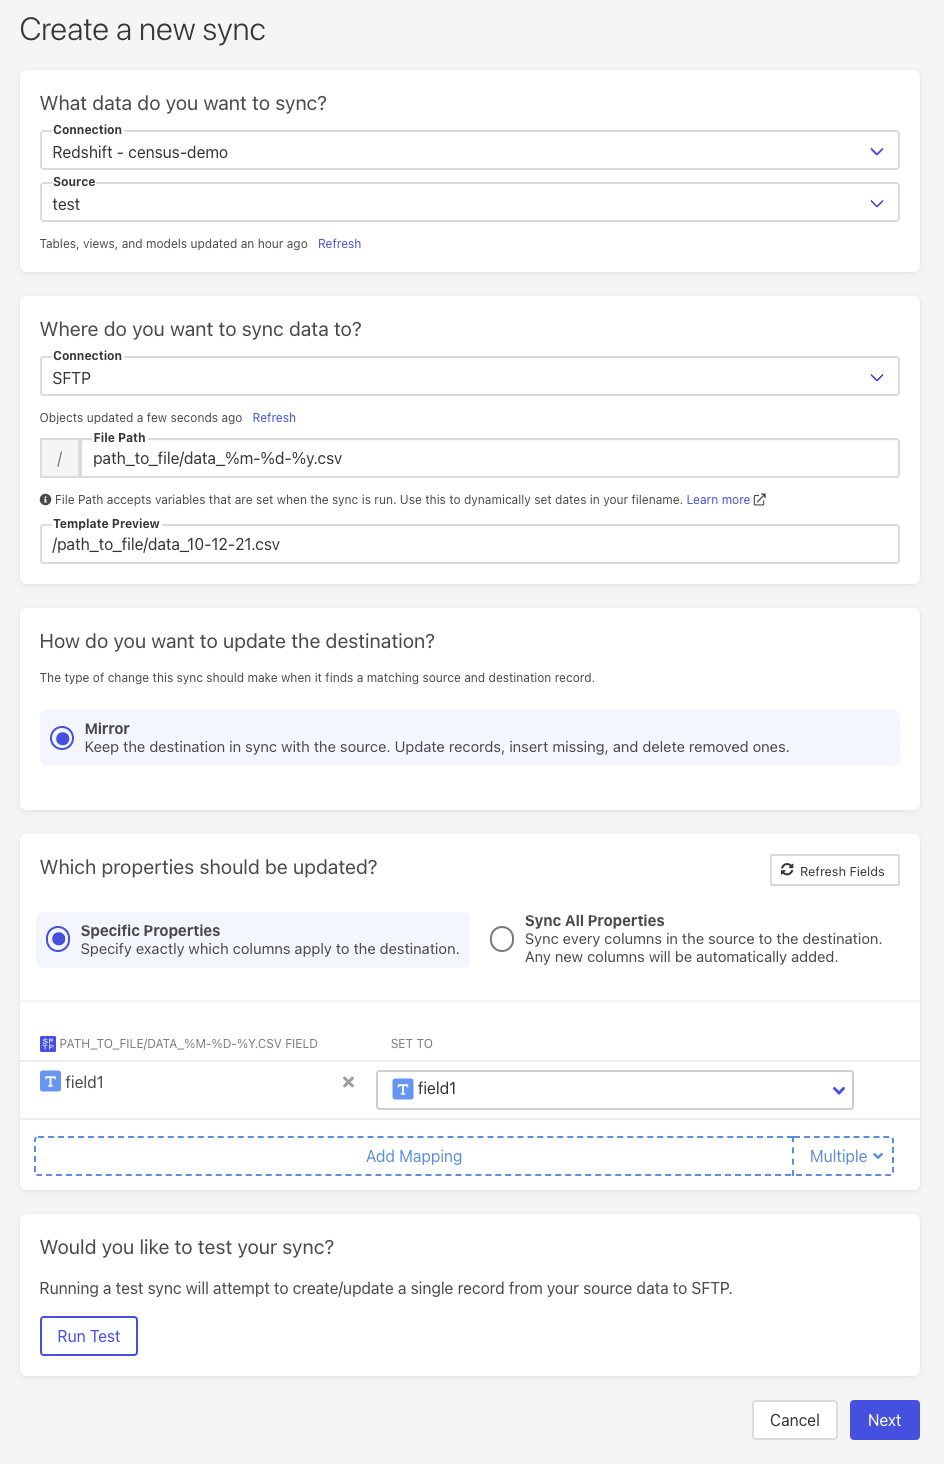944x1464 pixels.
Task: Remove the field1 mapping with the X icon
Action: (348, 1082)
